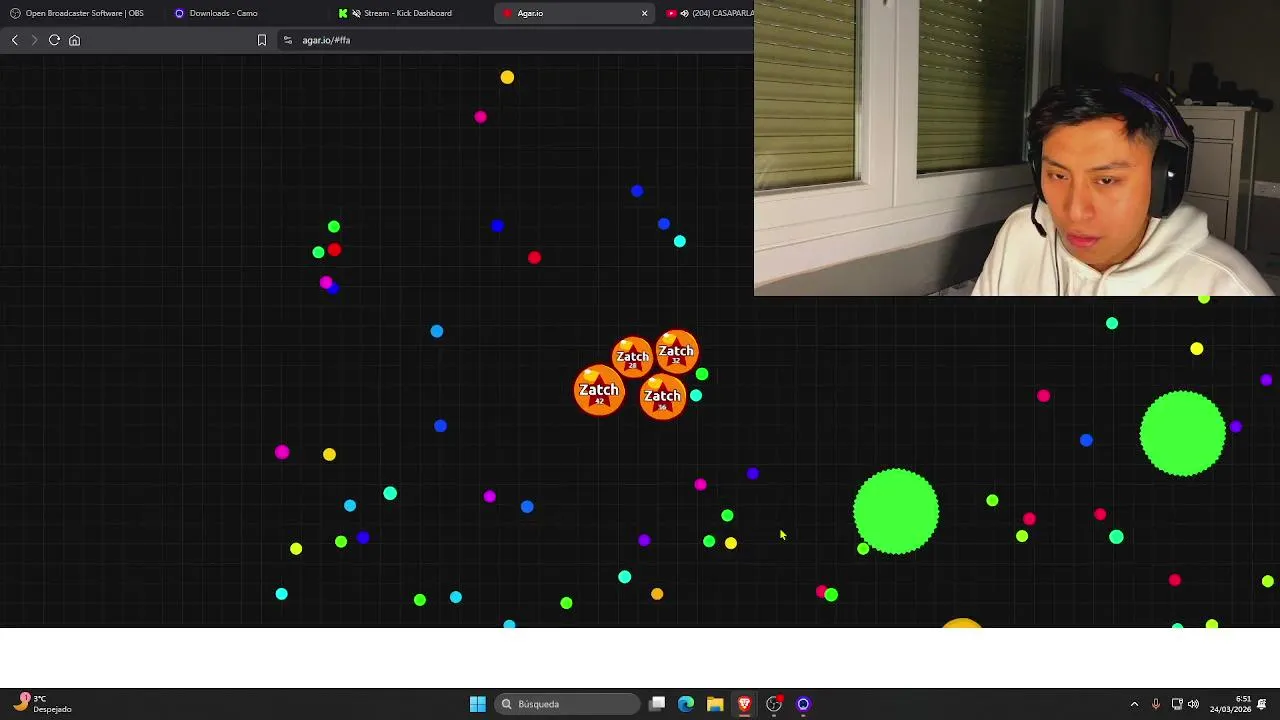This screenshot has height=720, width=1280.
Task: Show hidden system tray icons
Action: click(x=1134, y=704)
